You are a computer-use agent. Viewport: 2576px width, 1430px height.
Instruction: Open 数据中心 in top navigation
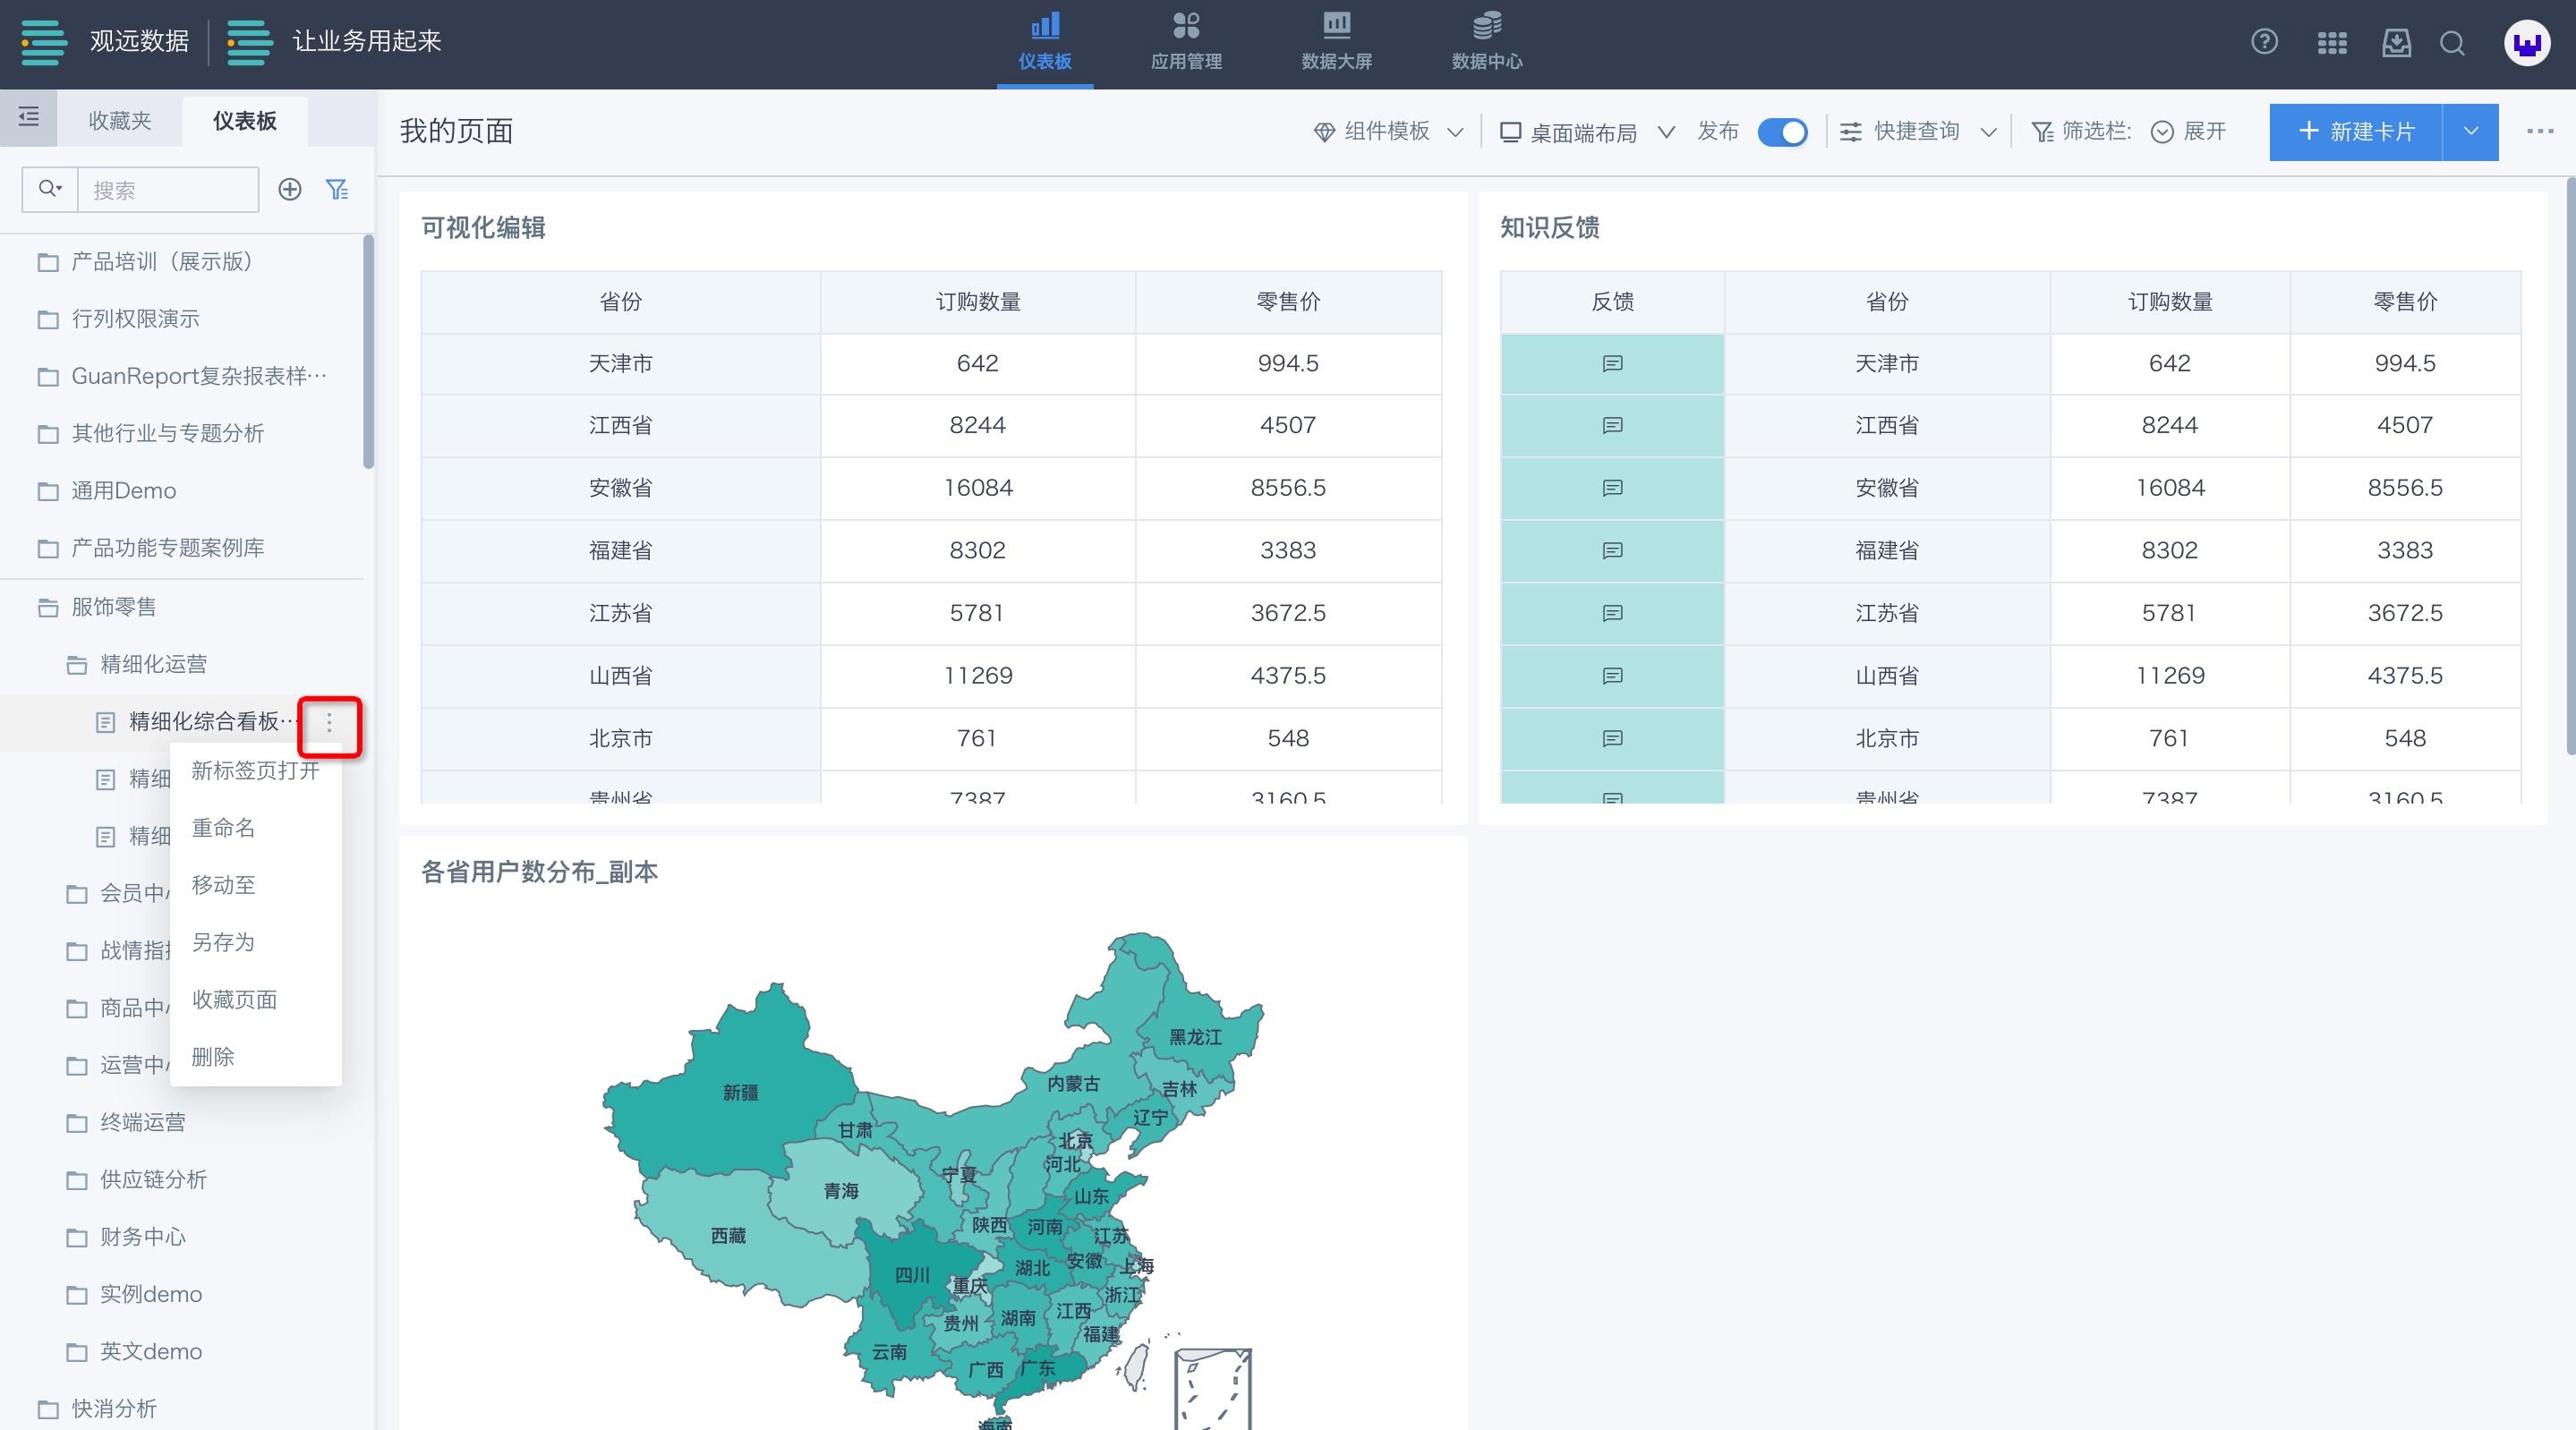coord(1487,42)
